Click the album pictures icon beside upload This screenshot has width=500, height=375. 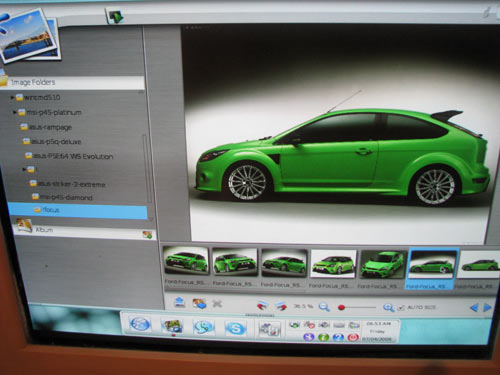(x=199, y=303)
